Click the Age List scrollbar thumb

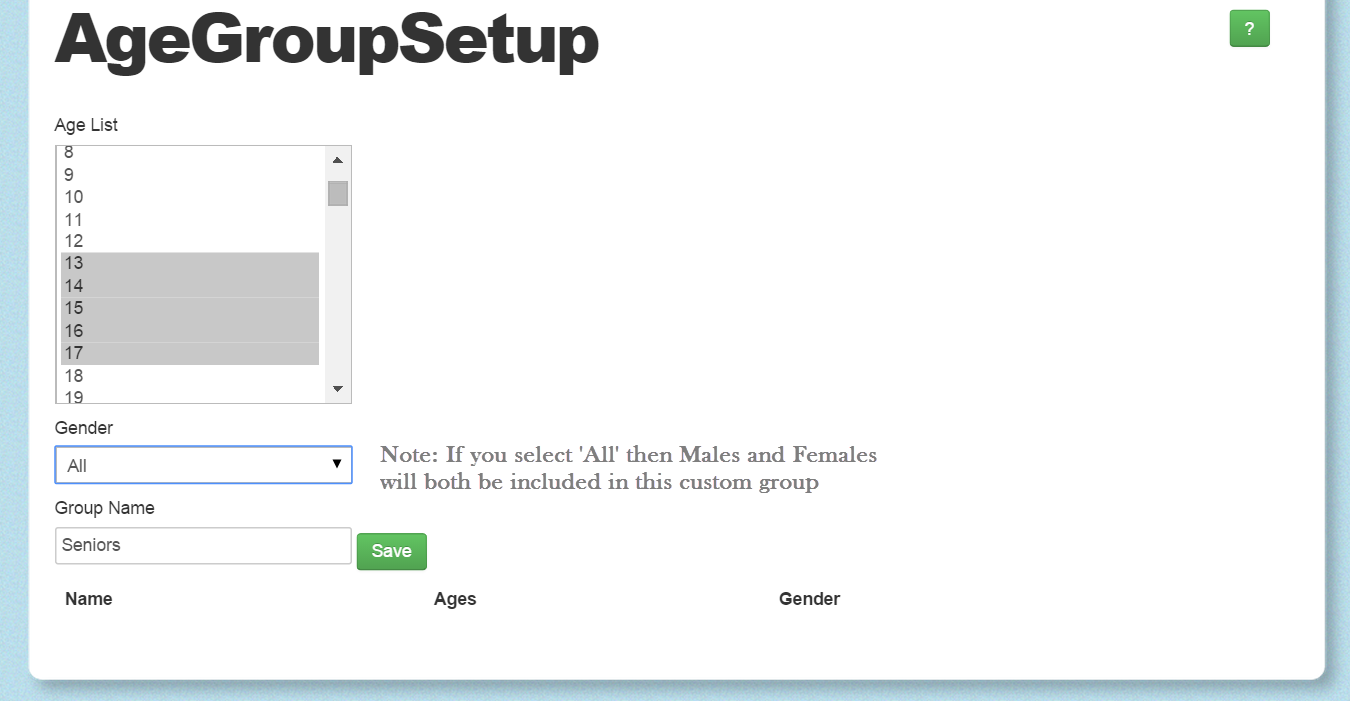coord(338,193)
